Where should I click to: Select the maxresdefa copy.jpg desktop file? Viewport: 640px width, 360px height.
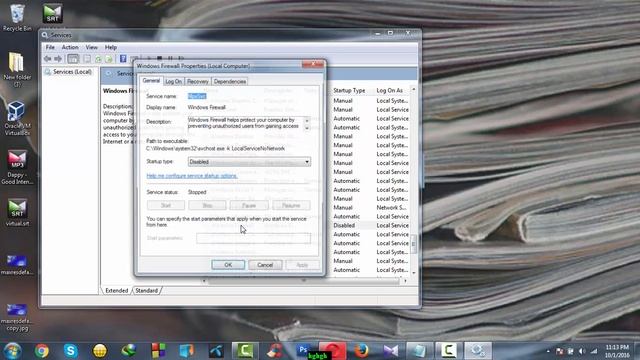(17, 317)
